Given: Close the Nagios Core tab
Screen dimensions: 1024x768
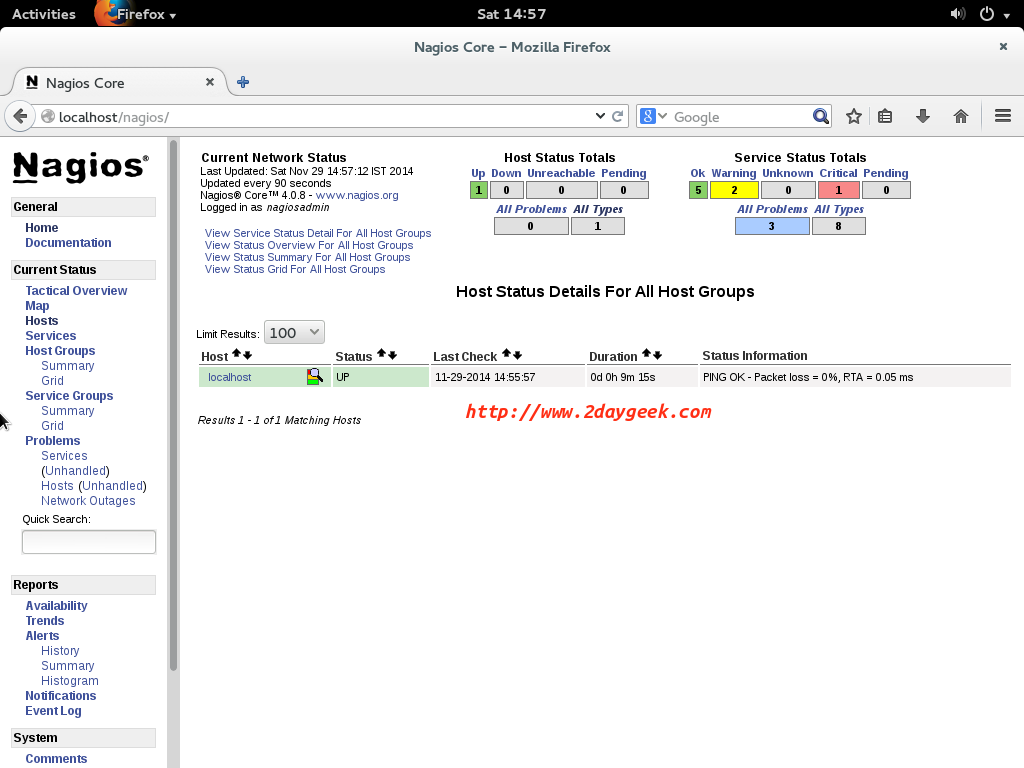Looking at the screenshot, I should click(210, 82).
